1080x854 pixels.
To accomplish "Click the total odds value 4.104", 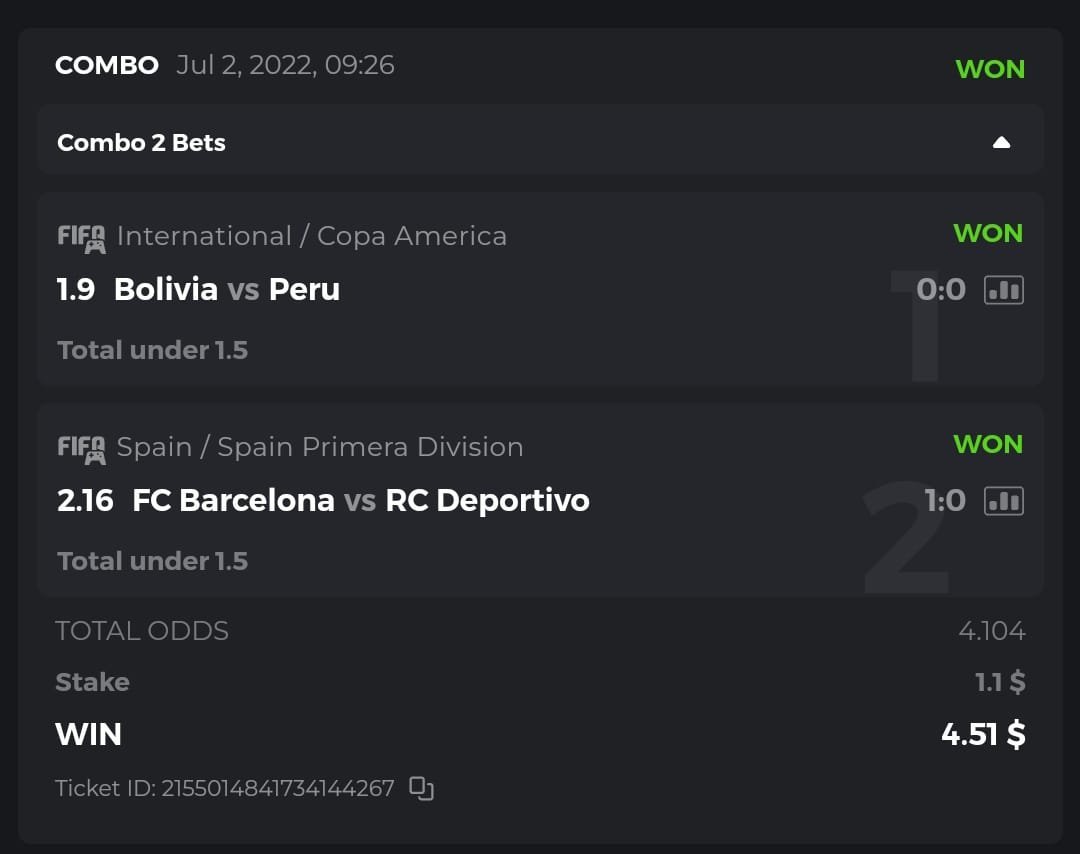I will click(x=991, y=631).
